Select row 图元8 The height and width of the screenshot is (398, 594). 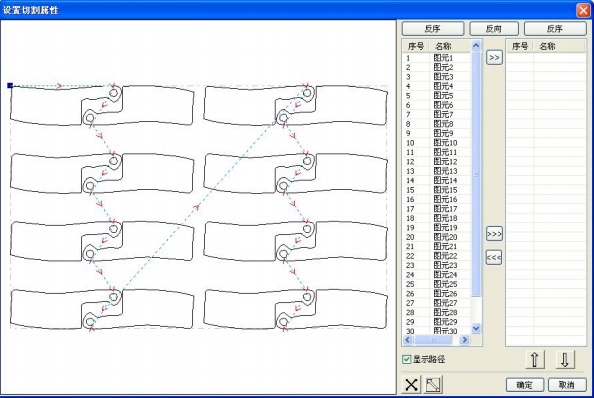(437, 124)
